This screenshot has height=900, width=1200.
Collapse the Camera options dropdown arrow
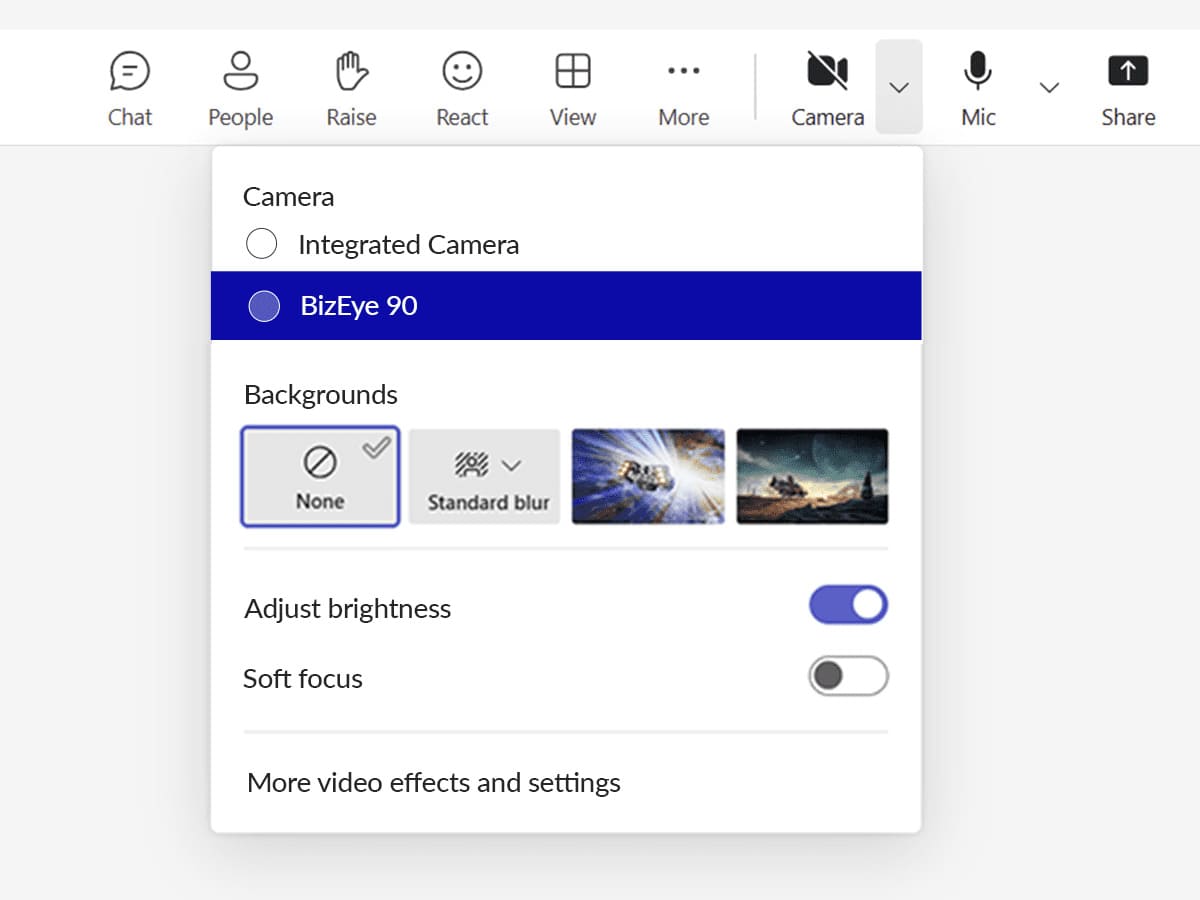(x=899, y=88)
